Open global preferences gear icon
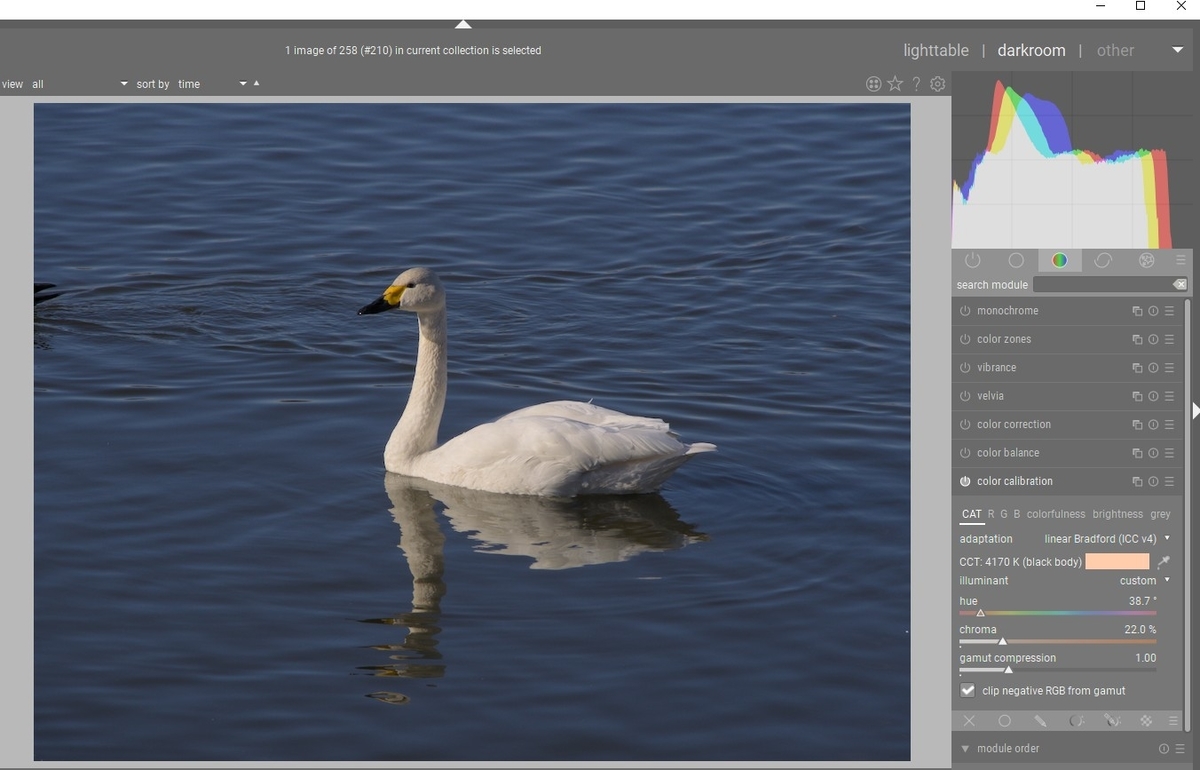The image size is (1200, 770). tap(937, 84)
